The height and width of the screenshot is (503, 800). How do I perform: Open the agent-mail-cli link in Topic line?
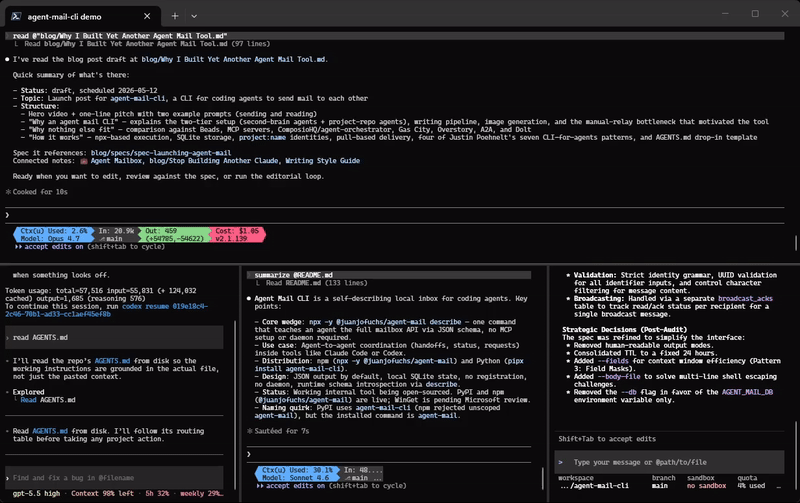coord(137,98)
